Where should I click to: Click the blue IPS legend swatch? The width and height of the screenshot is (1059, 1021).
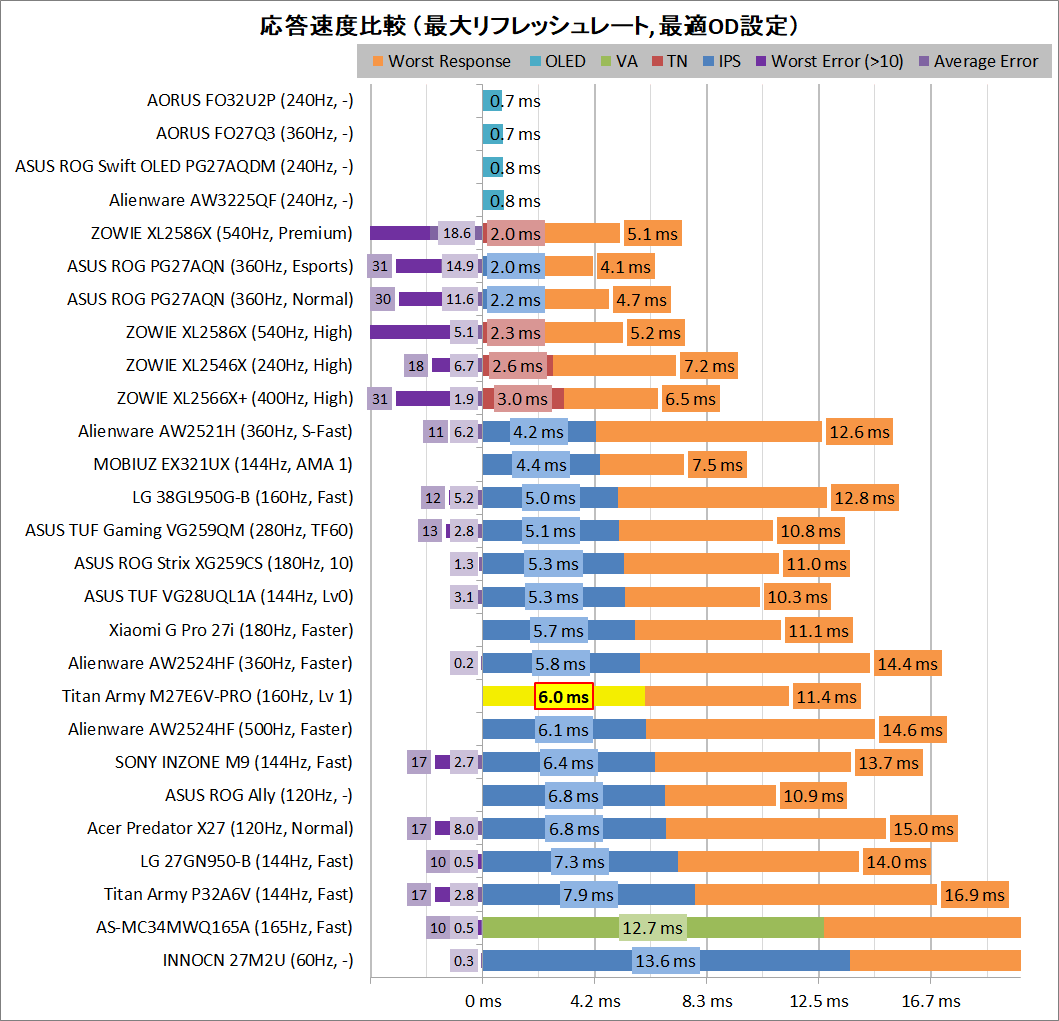tap(708, 61)
